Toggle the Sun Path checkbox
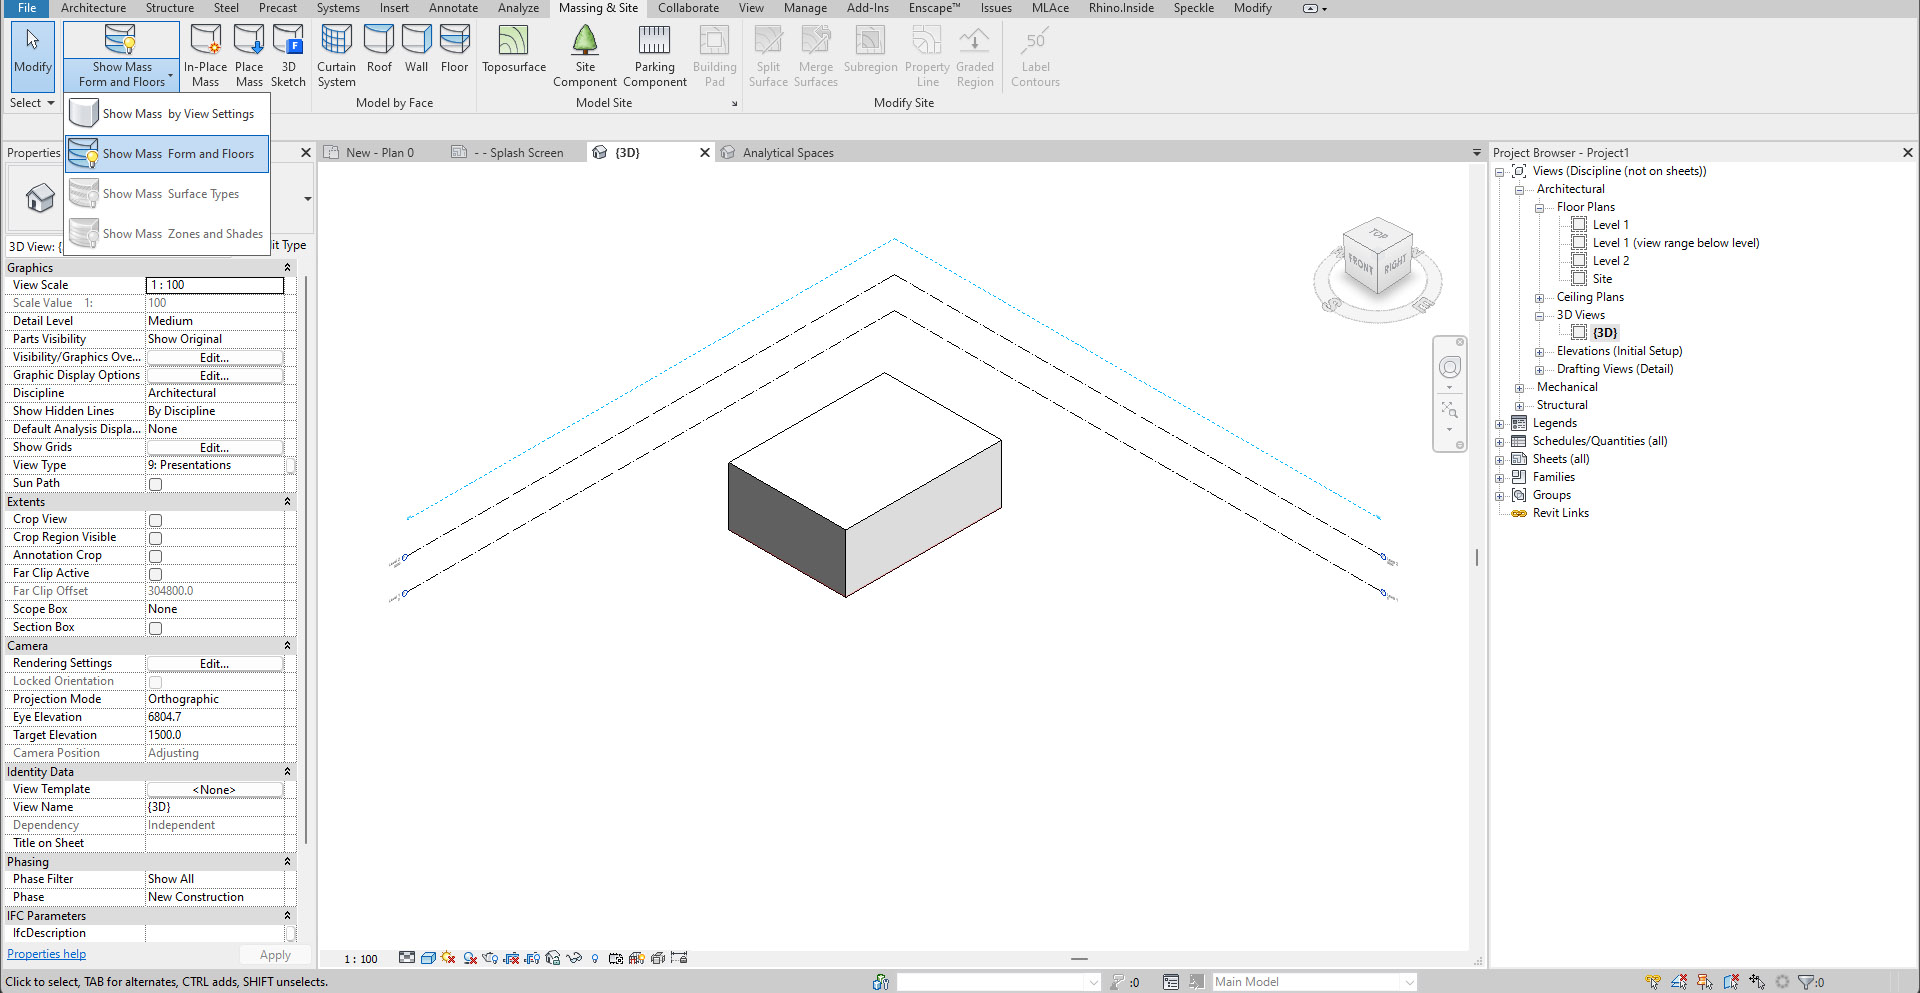This screenshot has width=1920, height=993. point(155,484)
